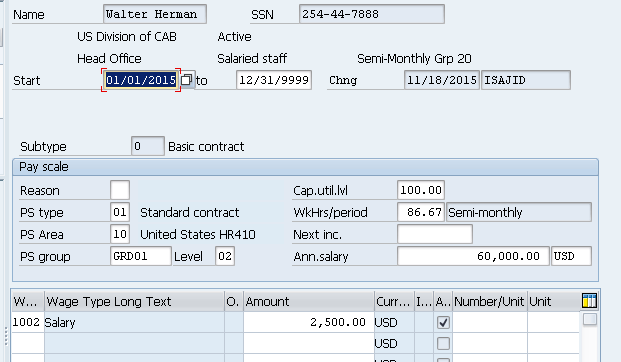
Task: Click the Cap.util.lvl field 100.00
Action: point(421,190)
